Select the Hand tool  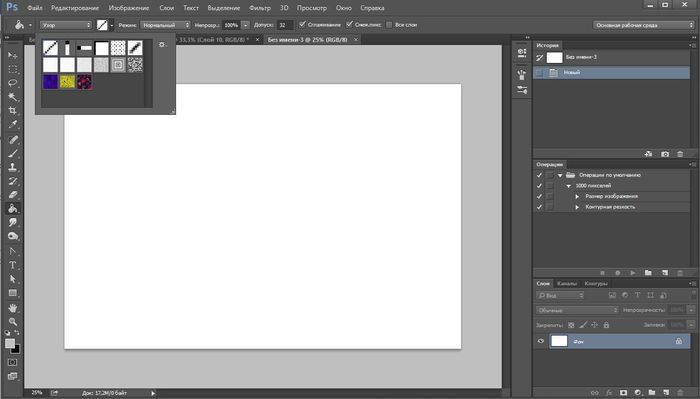[x=12, y=308]
